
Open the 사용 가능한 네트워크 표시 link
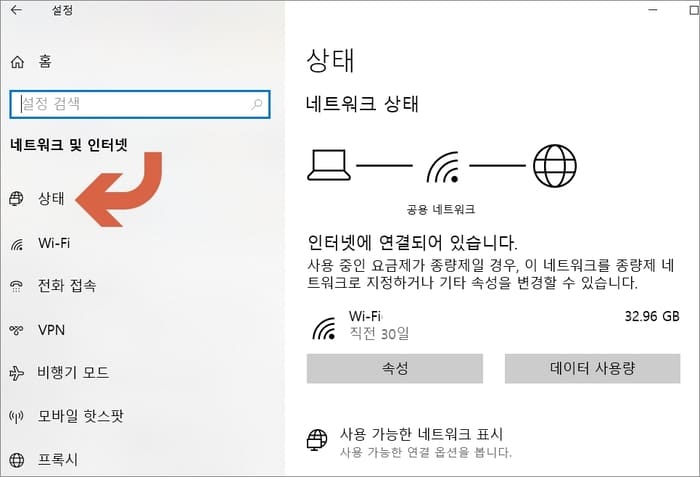421,434
